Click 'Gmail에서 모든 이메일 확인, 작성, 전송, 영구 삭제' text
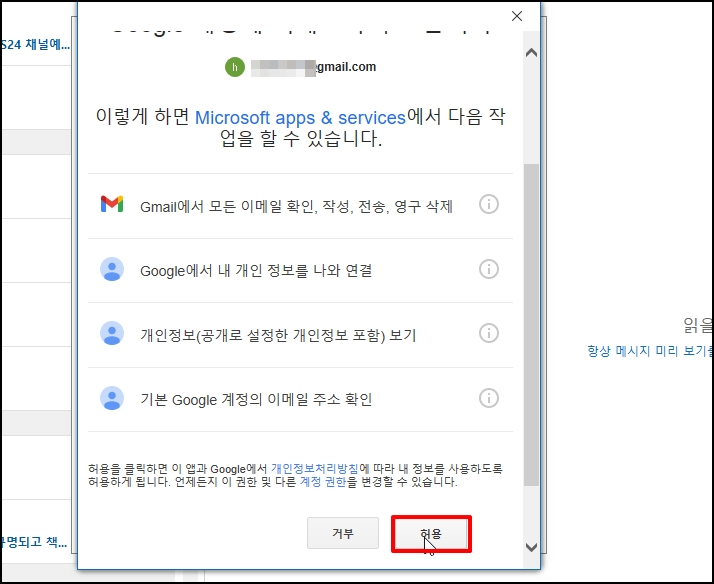The image size is (714, 584). coord(296,207)
